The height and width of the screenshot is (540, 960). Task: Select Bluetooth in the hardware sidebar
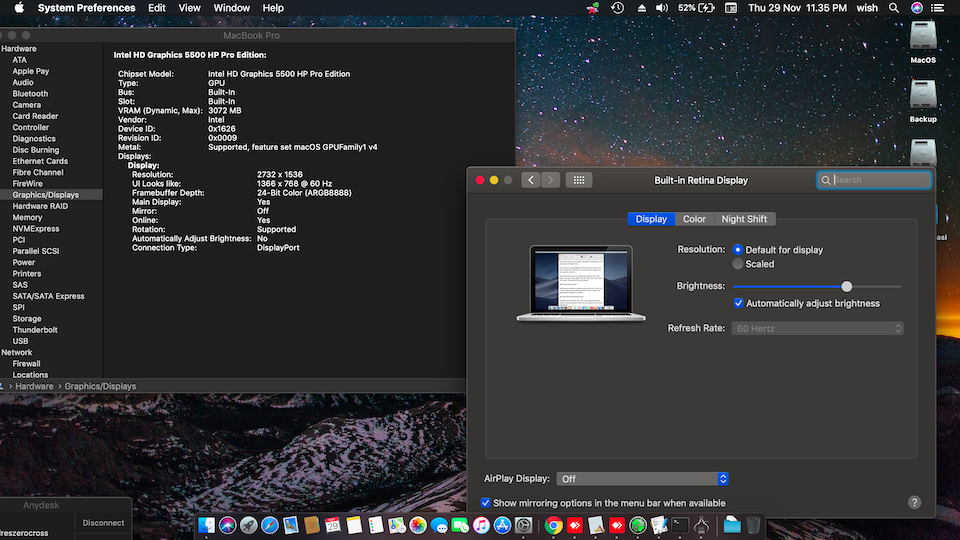(x=30, y=94)
